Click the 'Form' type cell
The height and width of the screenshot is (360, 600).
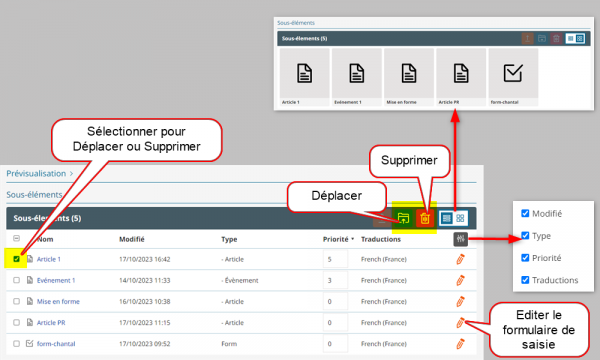click(229, 344)
